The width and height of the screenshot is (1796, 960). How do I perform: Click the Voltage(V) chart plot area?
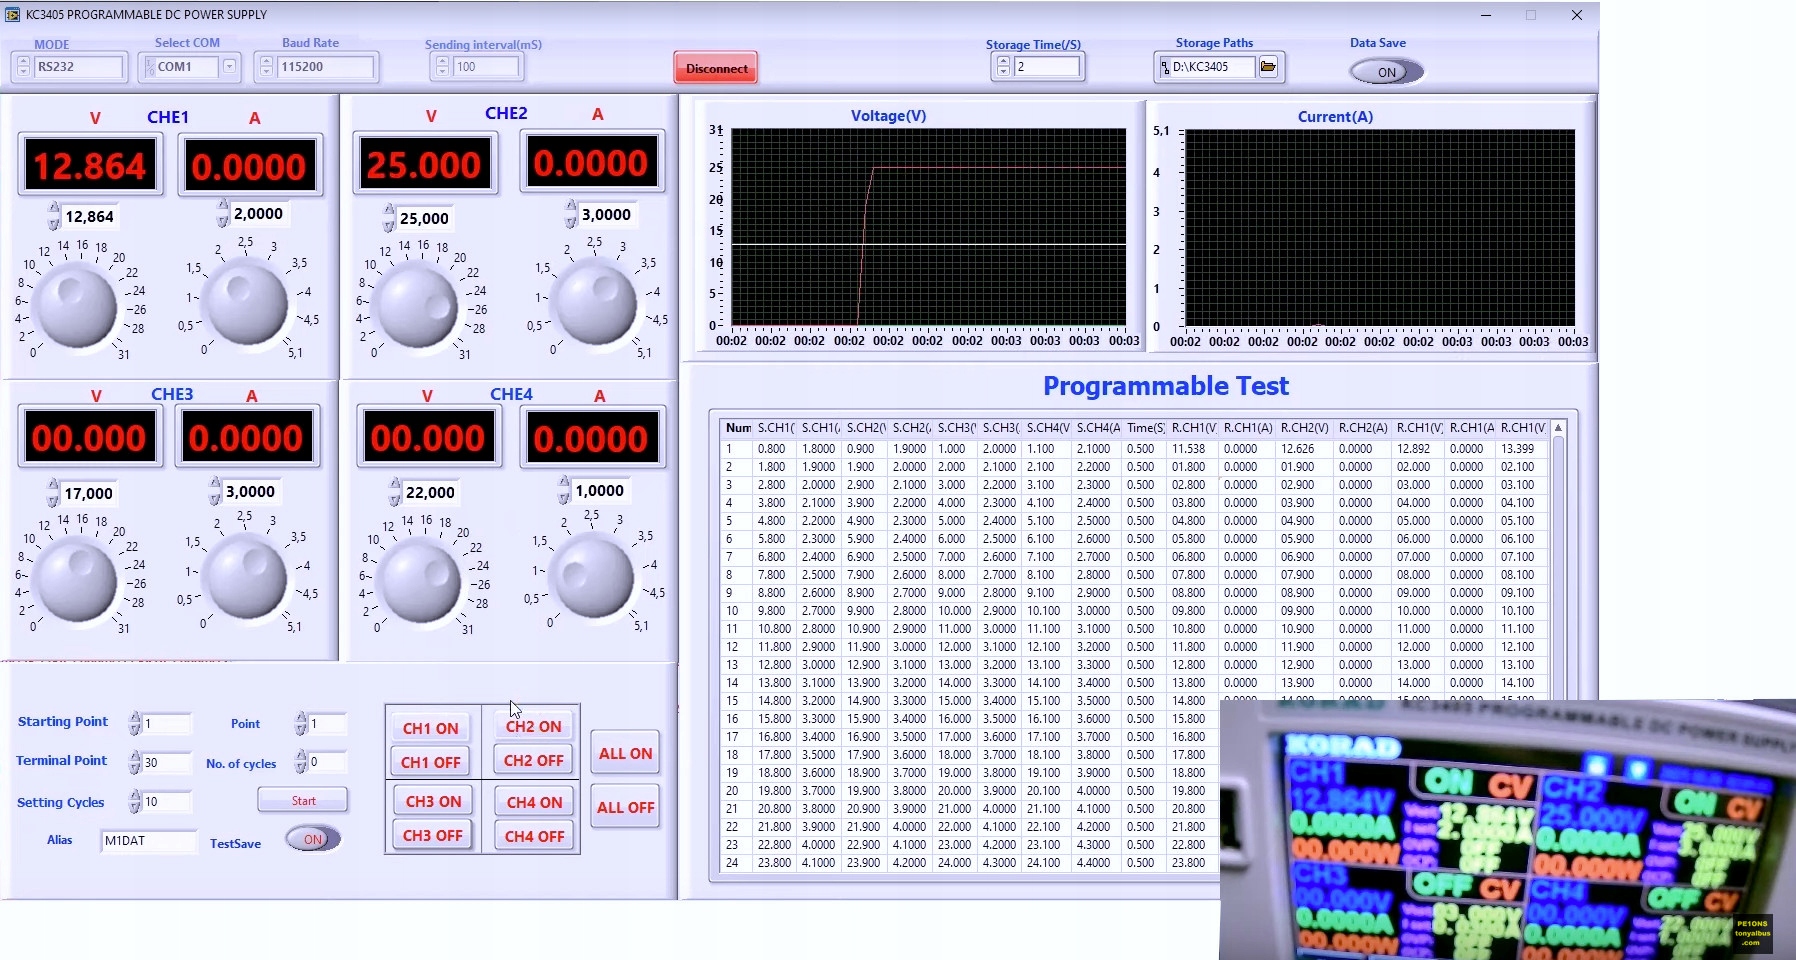[928, 227]
